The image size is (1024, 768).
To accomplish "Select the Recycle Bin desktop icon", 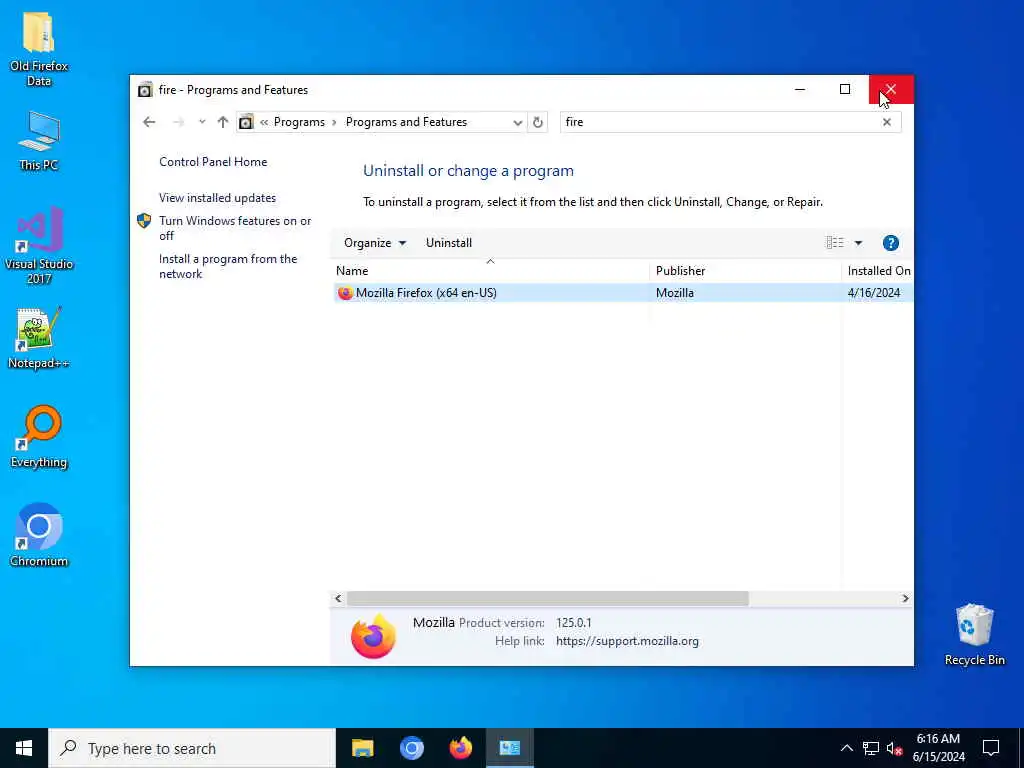I will [974, 635].
